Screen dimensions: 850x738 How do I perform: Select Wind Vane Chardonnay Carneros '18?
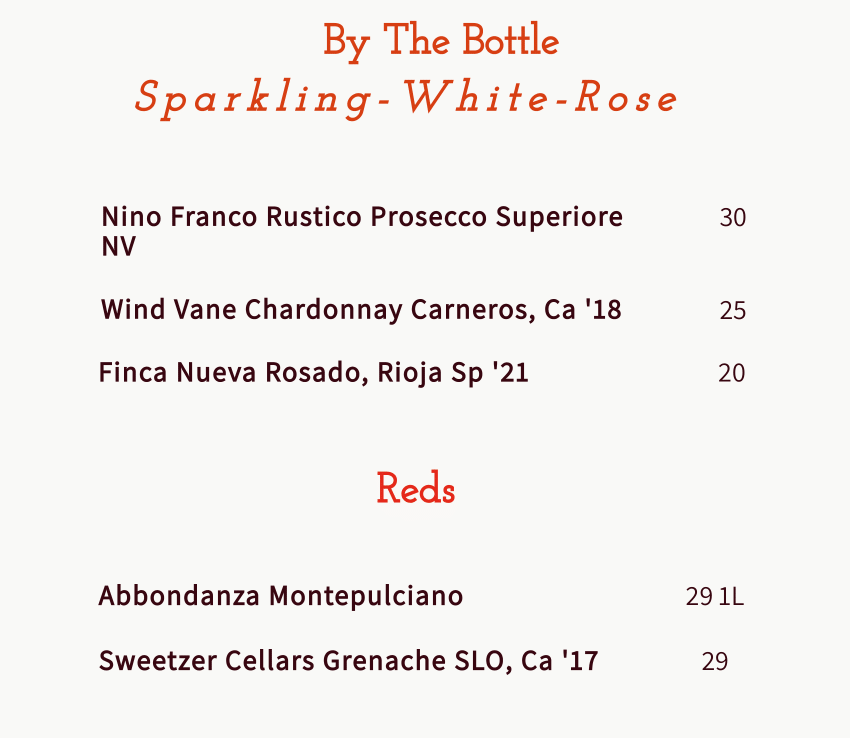tap(361, 310)
